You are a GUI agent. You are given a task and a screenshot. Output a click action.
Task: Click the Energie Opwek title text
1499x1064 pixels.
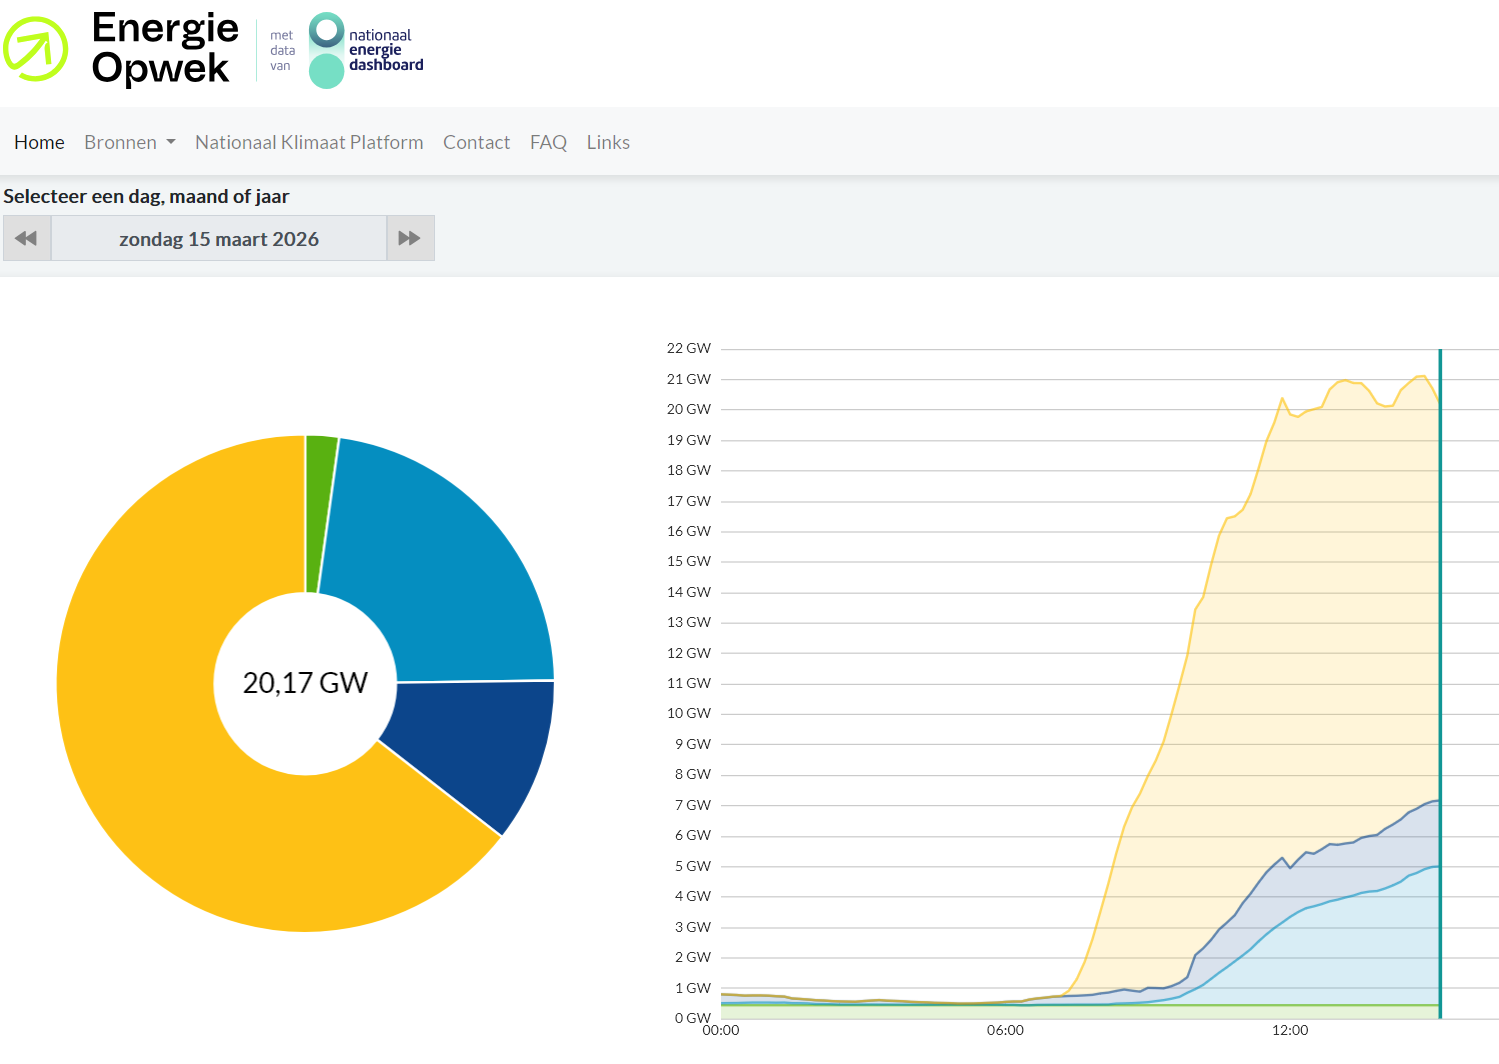(x=165, y=48)
